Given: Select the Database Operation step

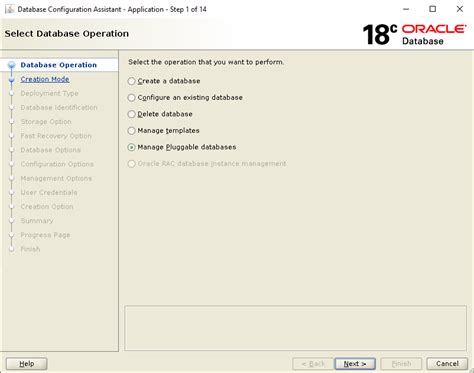Looking at the screenshot, I should pyautogui.click(x=59, y=65).
